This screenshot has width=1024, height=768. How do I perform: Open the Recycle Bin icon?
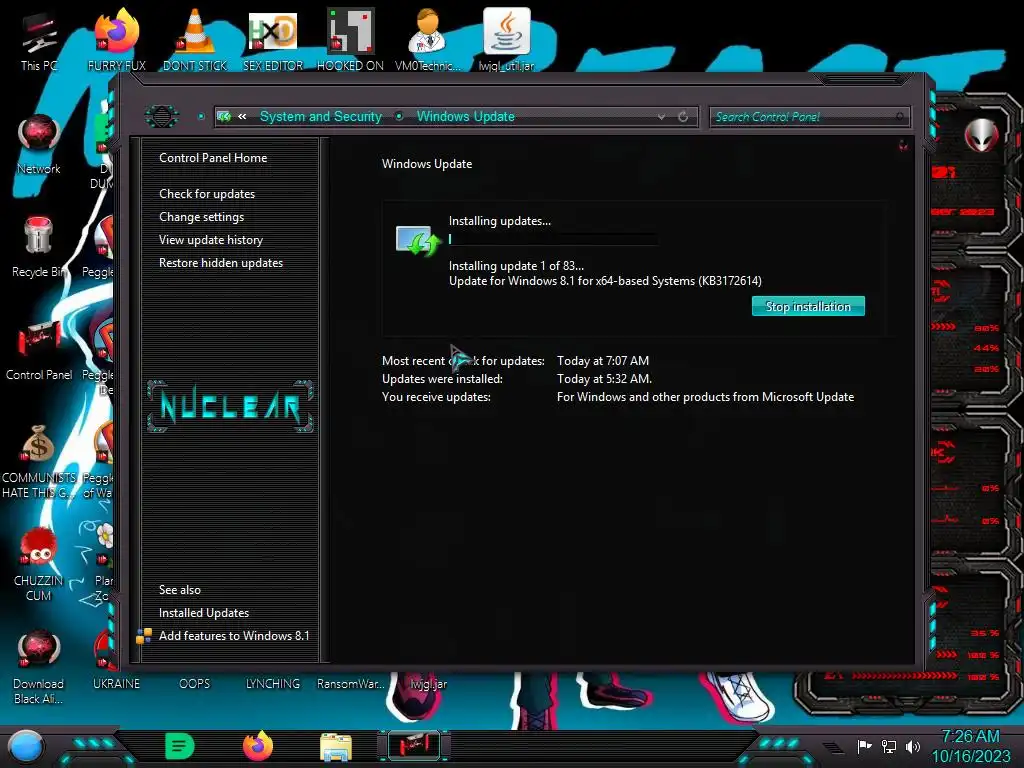[x=39, y=247]
